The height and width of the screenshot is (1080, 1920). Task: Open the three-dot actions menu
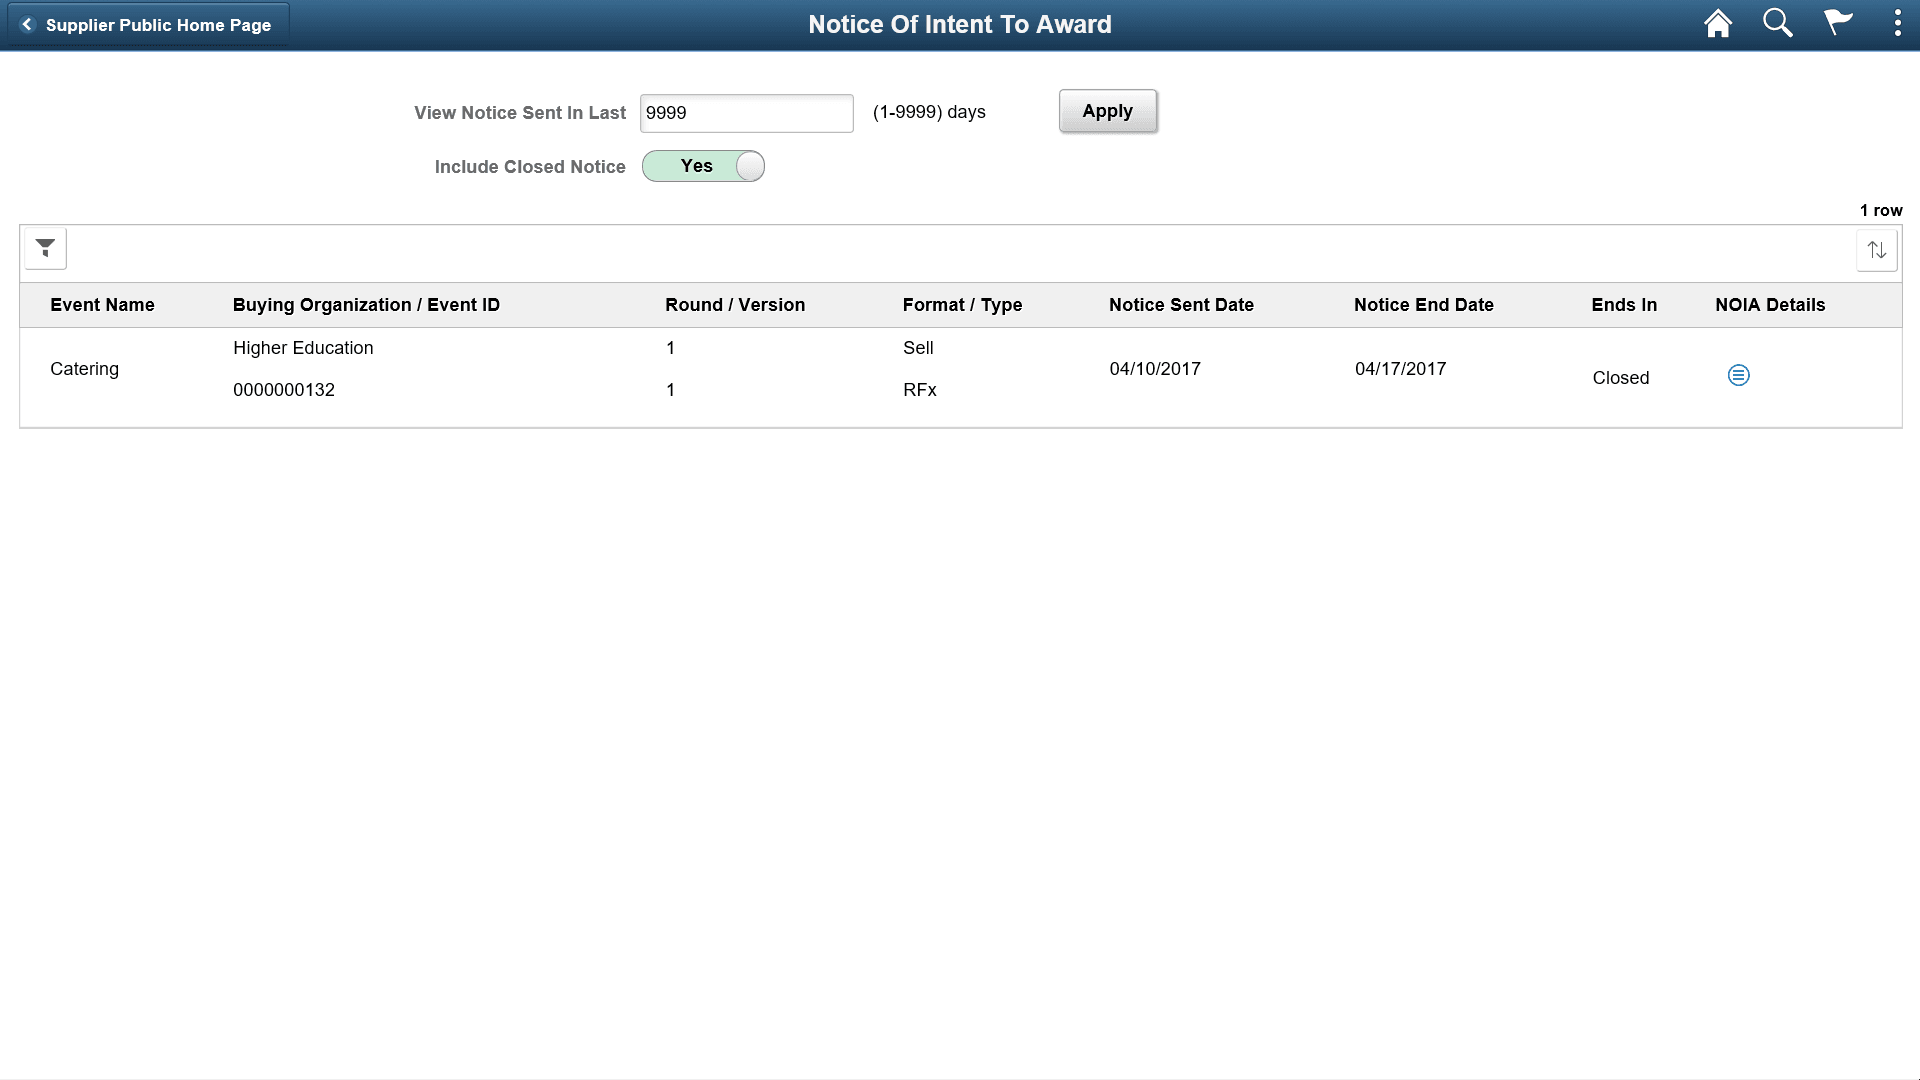pos(1897,24)
